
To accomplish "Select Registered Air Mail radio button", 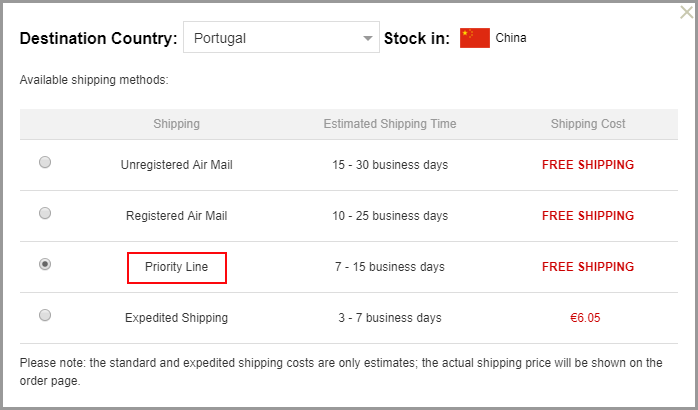I will coord(45,213).
